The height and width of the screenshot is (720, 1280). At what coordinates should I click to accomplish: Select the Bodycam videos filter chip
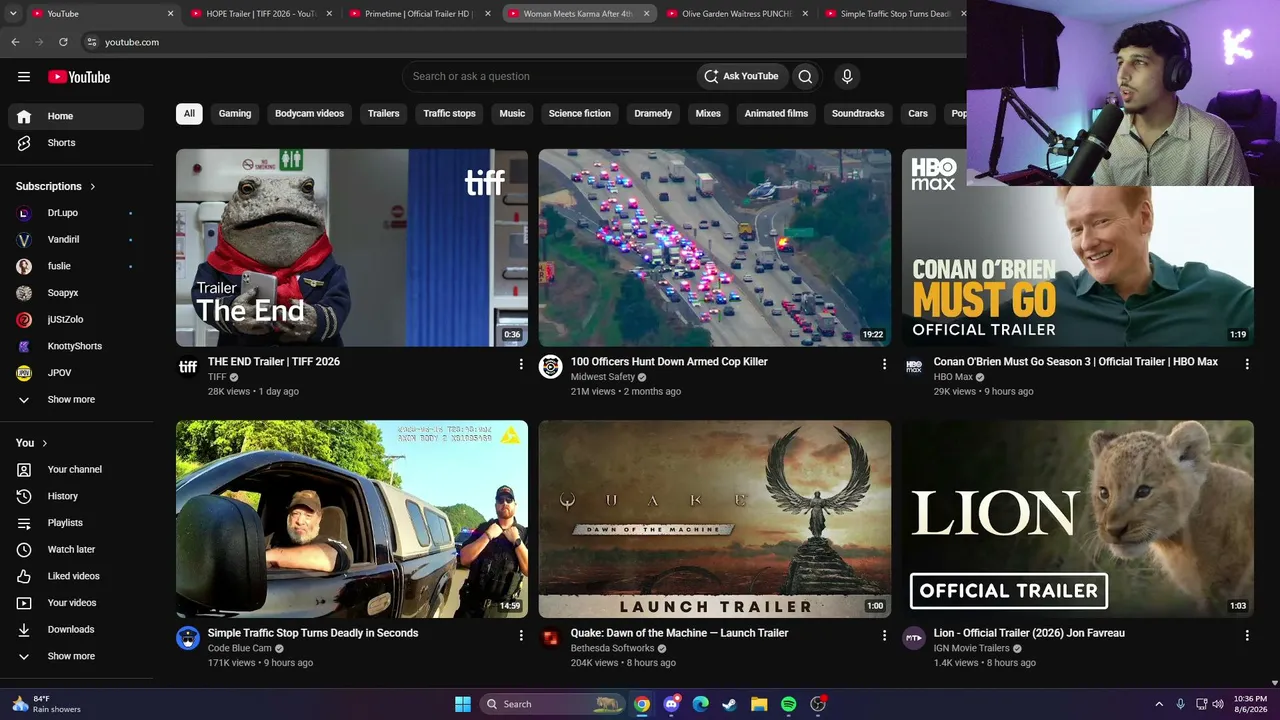click(309, 113)
